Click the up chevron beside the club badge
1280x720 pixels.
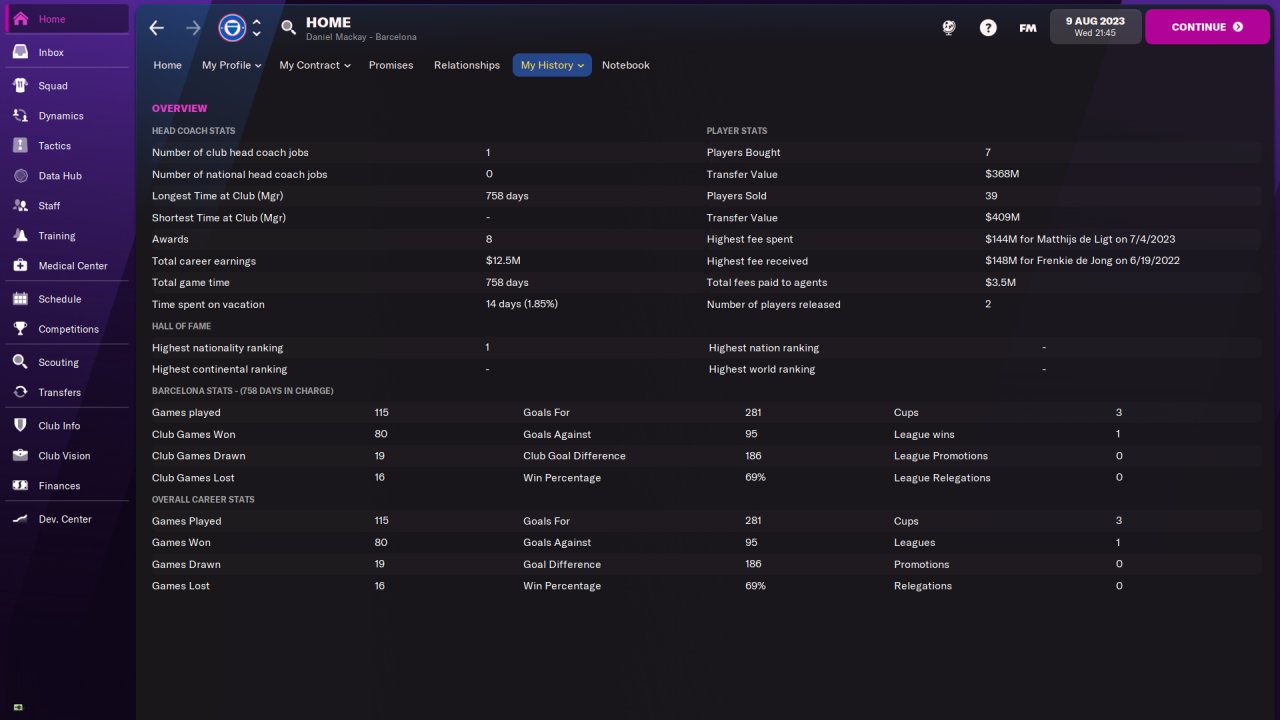tap(257, 22)
